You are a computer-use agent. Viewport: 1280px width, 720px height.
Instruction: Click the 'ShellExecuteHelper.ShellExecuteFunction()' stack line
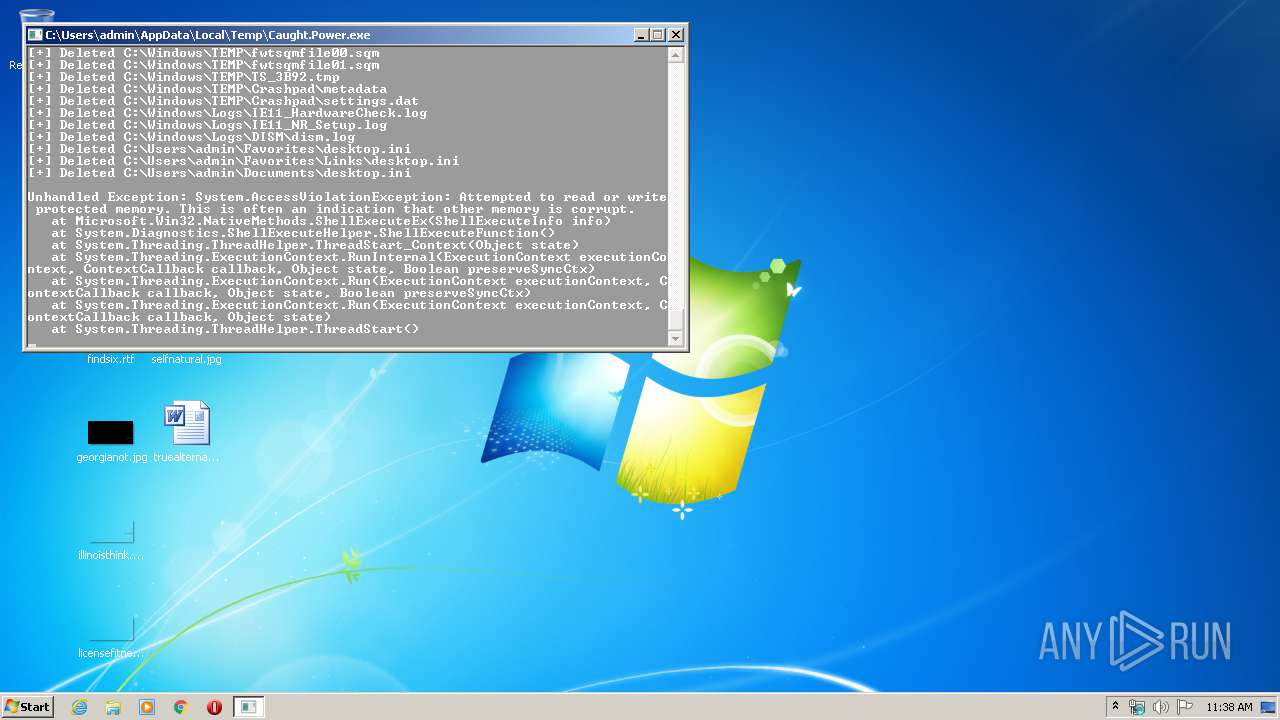[303, 233]
